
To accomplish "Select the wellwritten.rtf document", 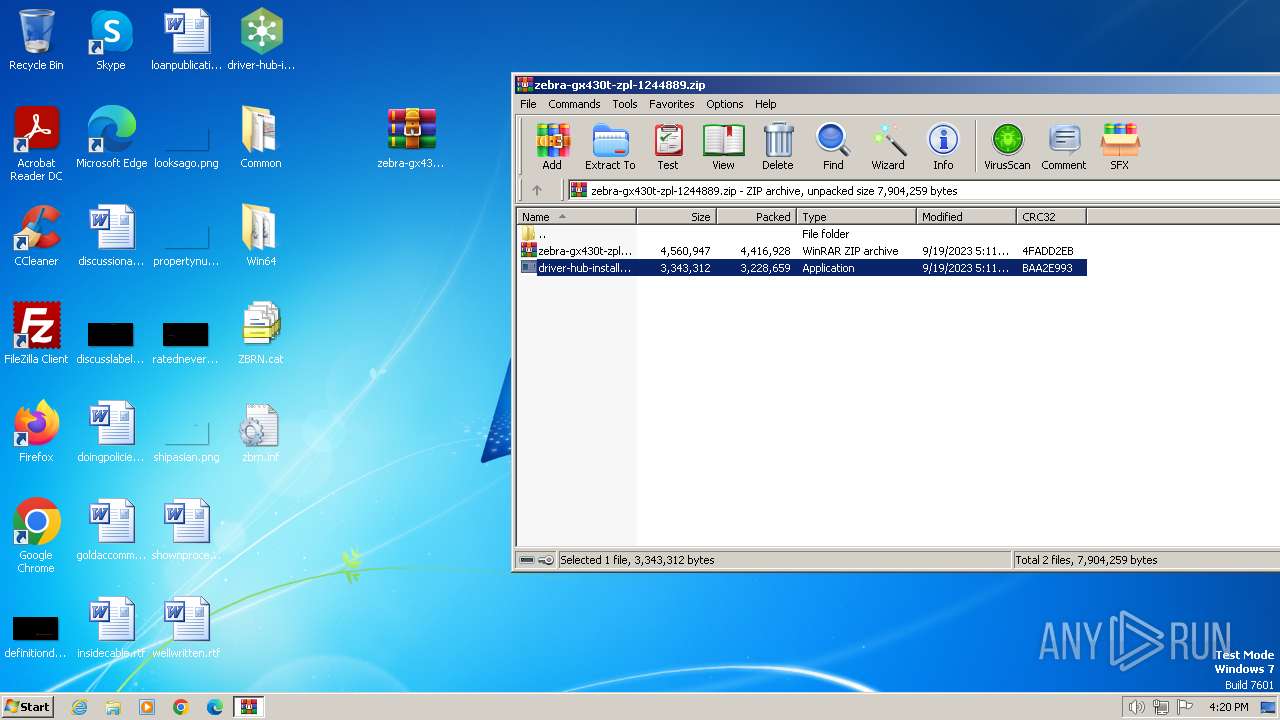I will click(x=186, y=628).
